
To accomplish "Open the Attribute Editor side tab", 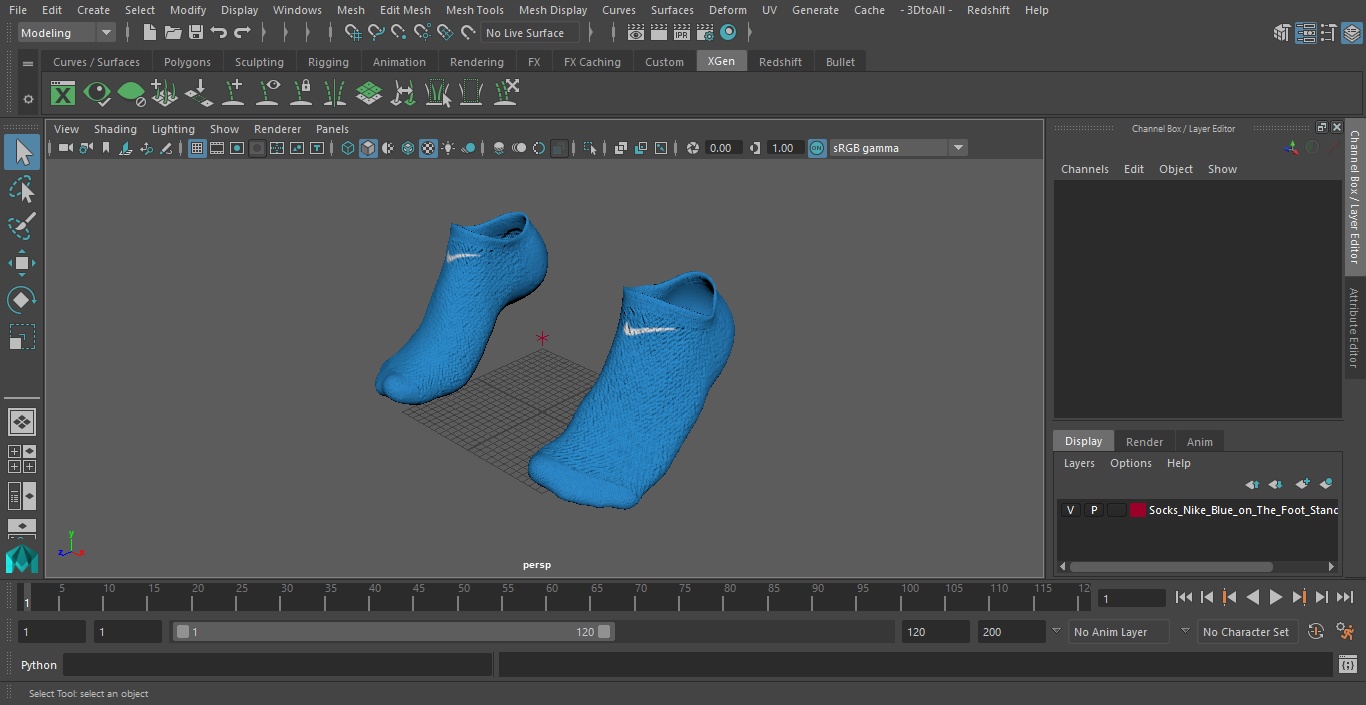I will (x=1354, y=328).
